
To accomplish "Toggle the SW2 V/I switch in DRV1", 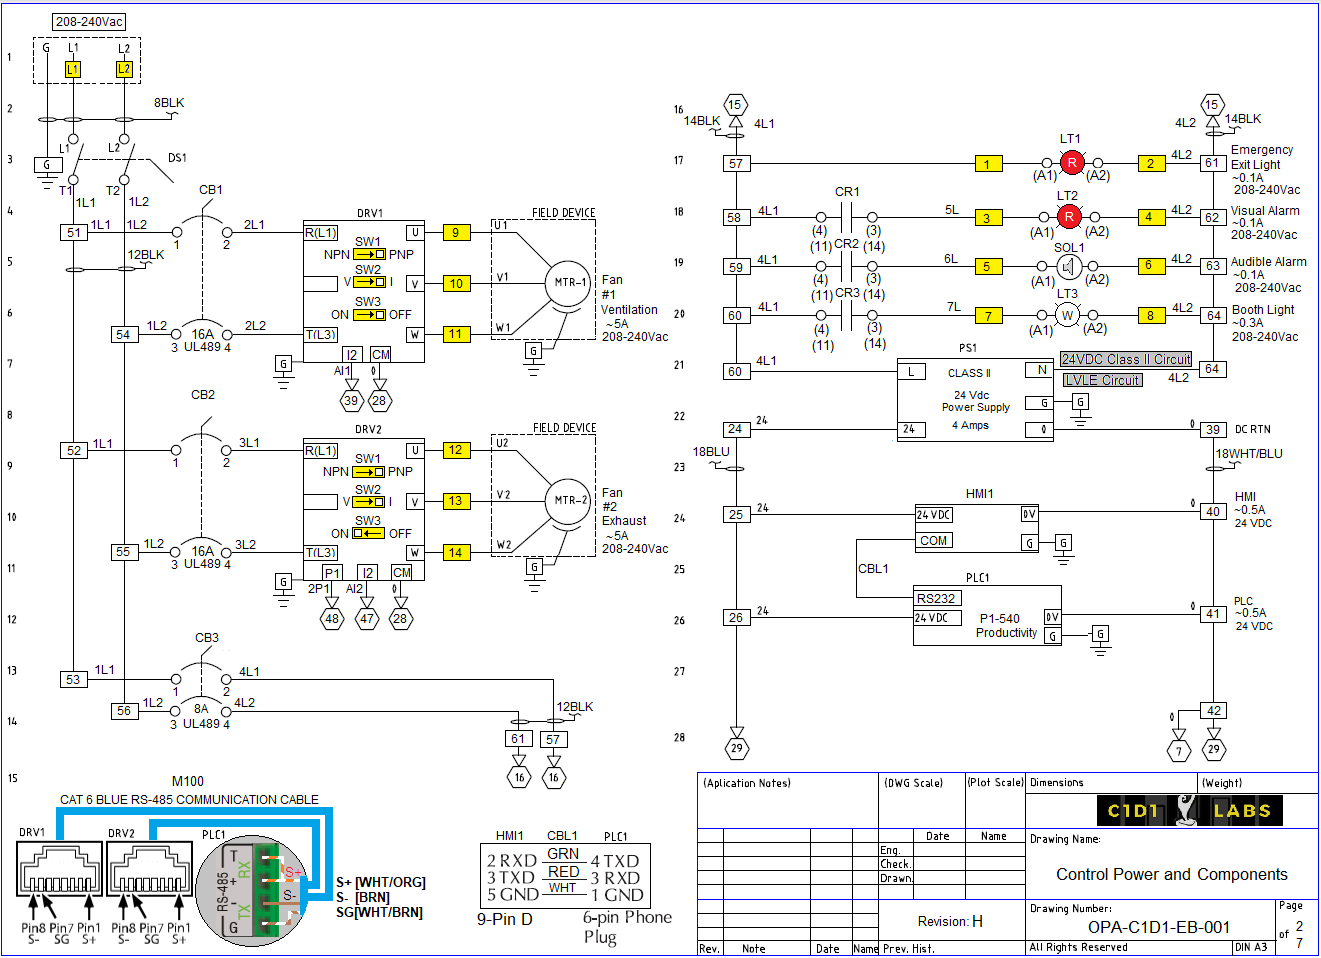I will pos(369,282).
